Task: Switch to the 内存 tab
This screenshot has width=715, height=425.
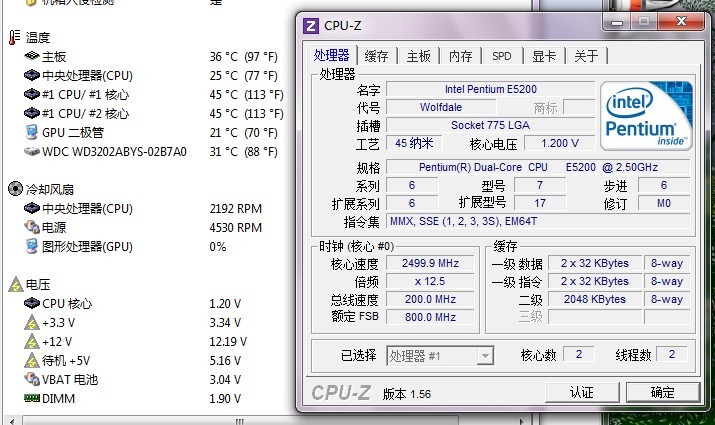Action: point(460,56)
